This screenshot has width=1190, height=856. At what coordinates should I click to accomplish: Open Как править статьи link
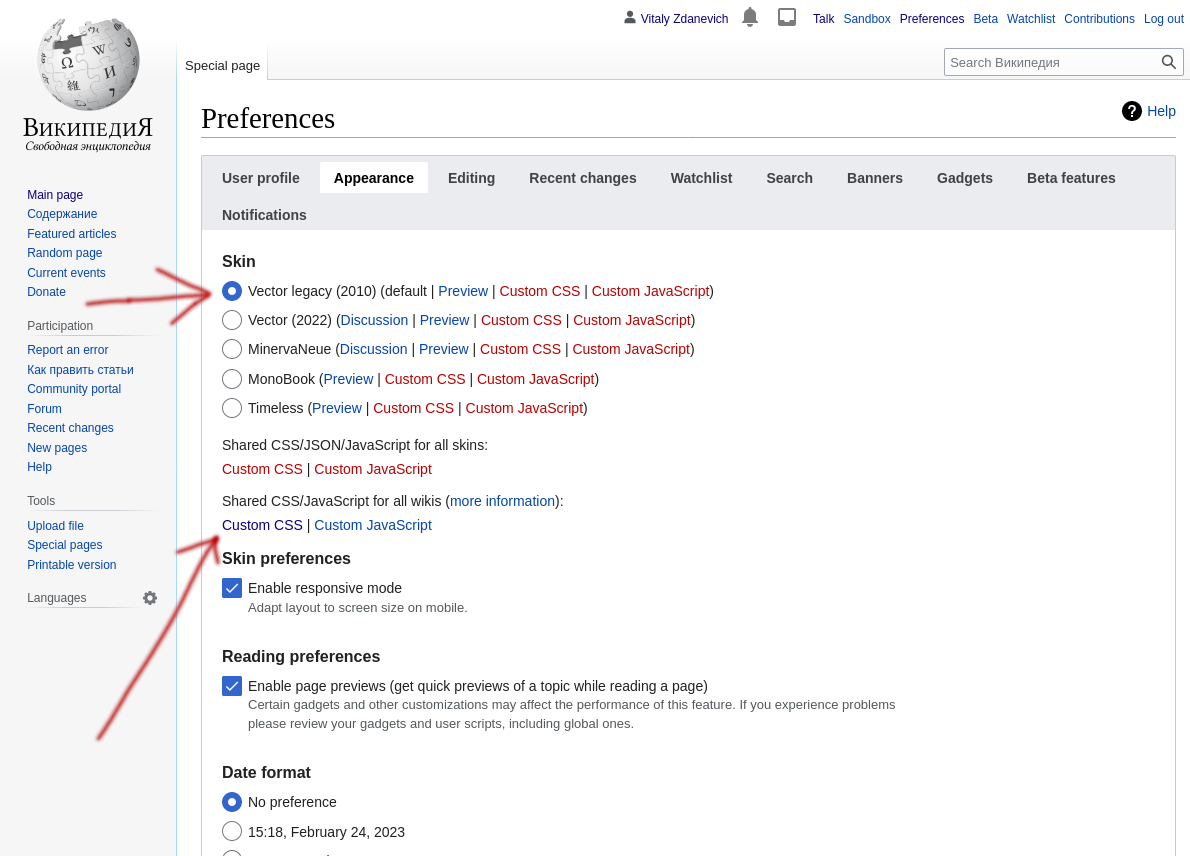click(x=80, y=370)
